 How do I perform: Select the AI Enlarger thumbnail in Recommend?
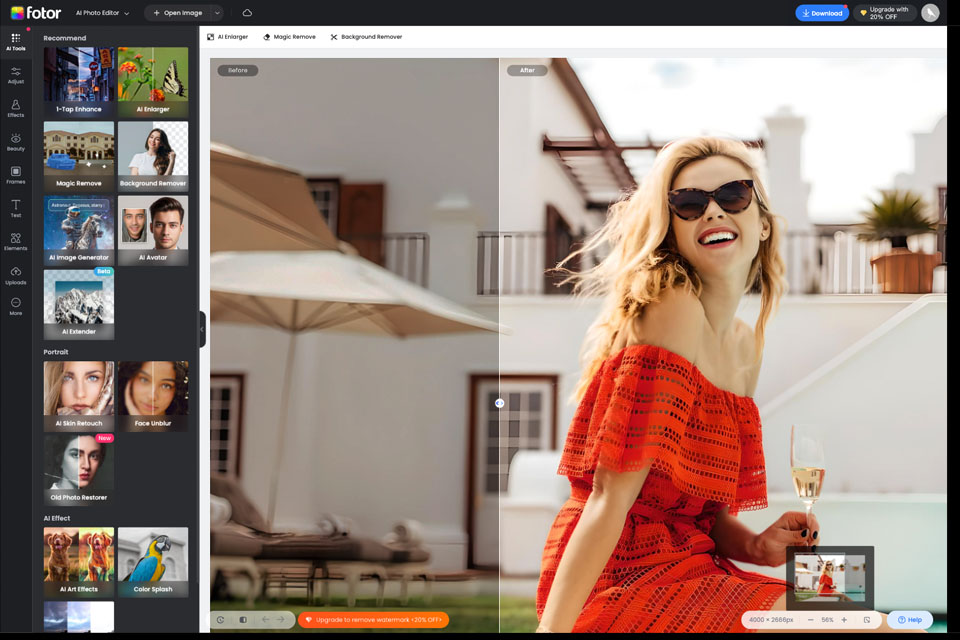pyautogui.click(x=153, y=82)
